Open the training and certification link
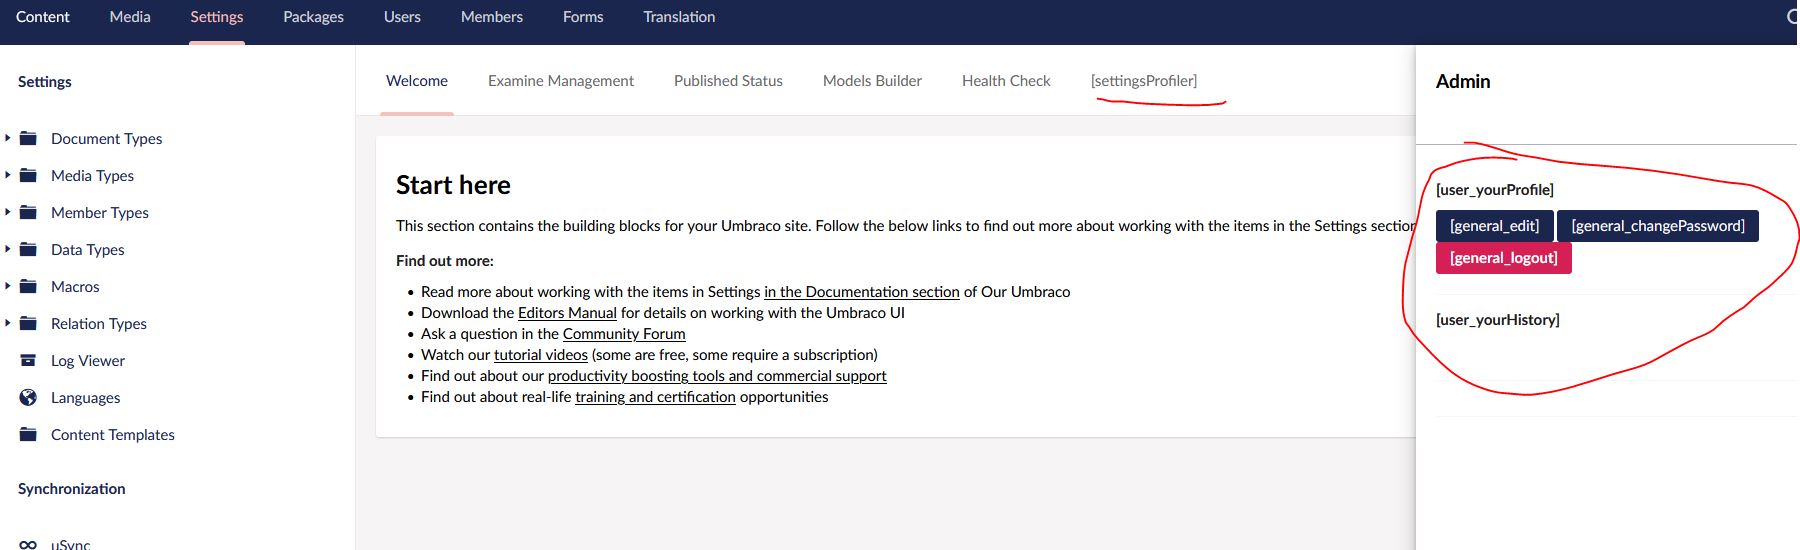The height and width of the screenshot is (550, 1800). [655, 397]
